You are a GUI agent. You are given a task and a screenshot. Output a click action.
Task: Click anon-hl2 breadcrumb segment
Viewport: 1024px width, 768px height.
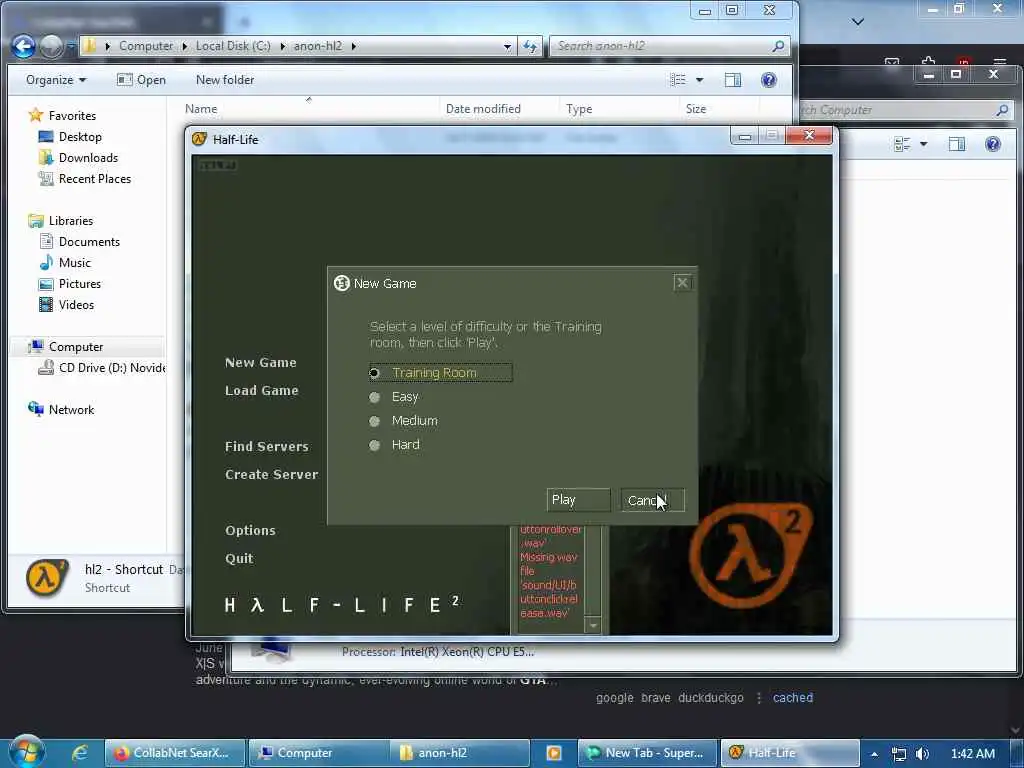(317, 46)
